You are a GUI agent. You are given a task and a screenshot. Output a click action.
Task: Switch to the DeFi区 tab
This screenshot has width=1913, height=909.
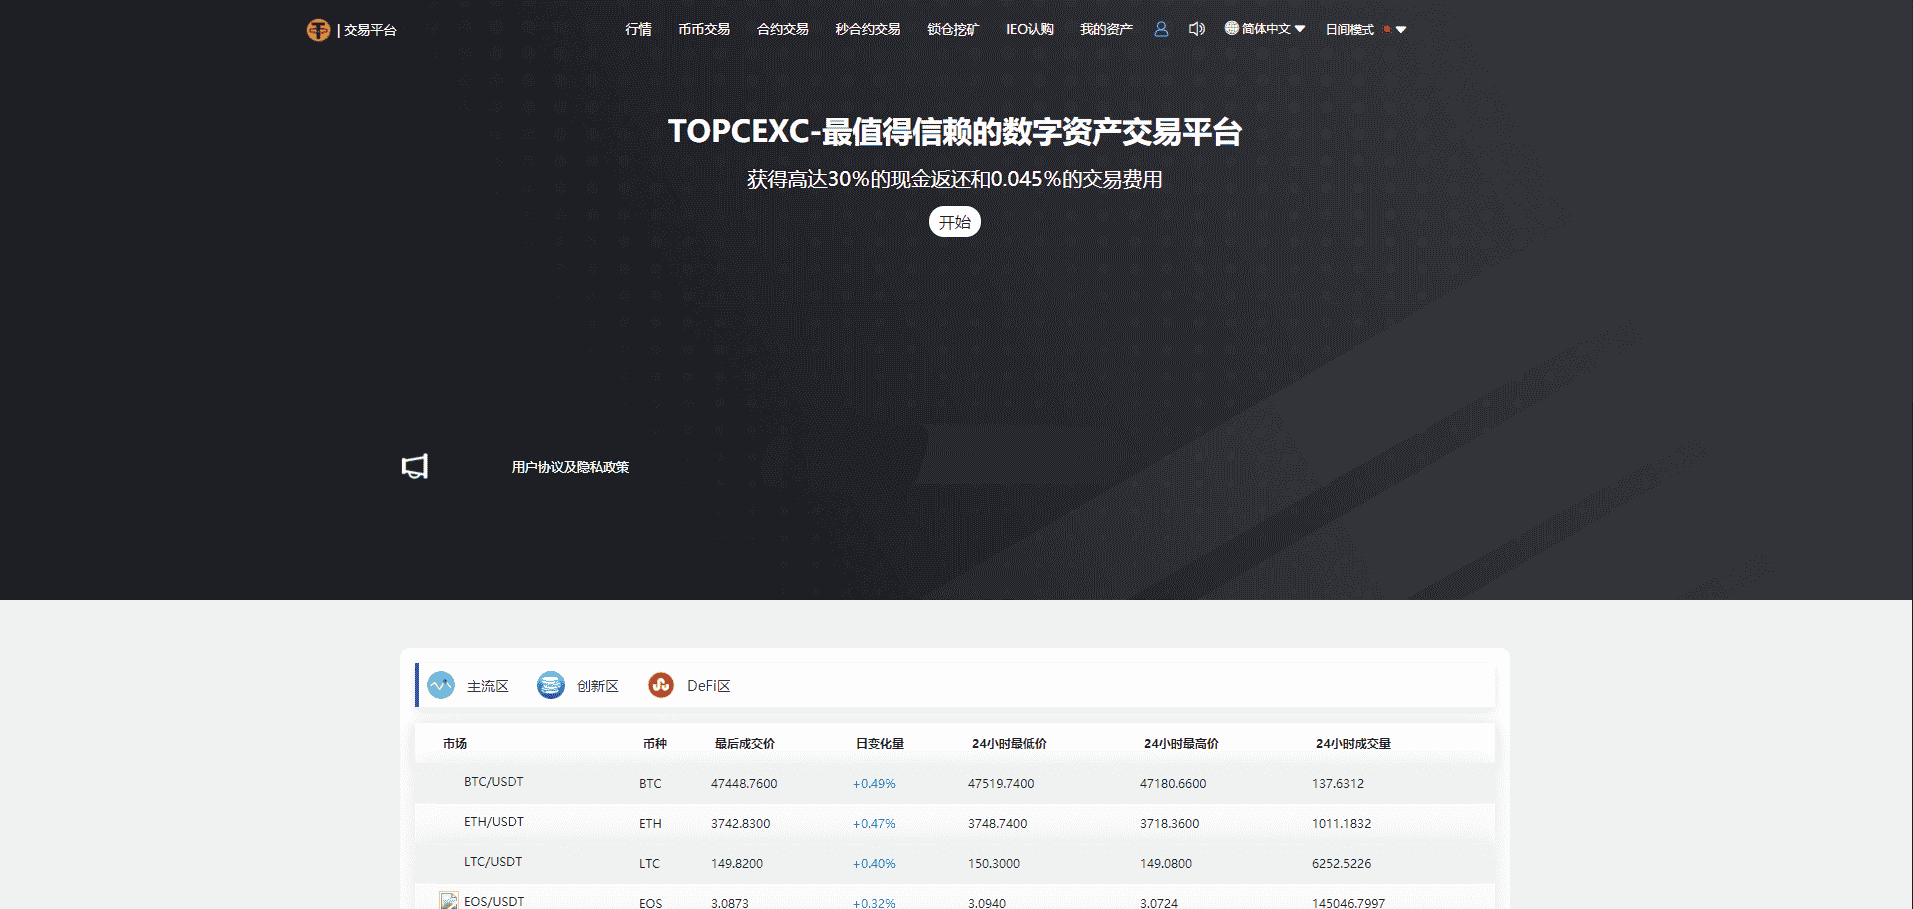pyautogui.click(x=708, y=686)
